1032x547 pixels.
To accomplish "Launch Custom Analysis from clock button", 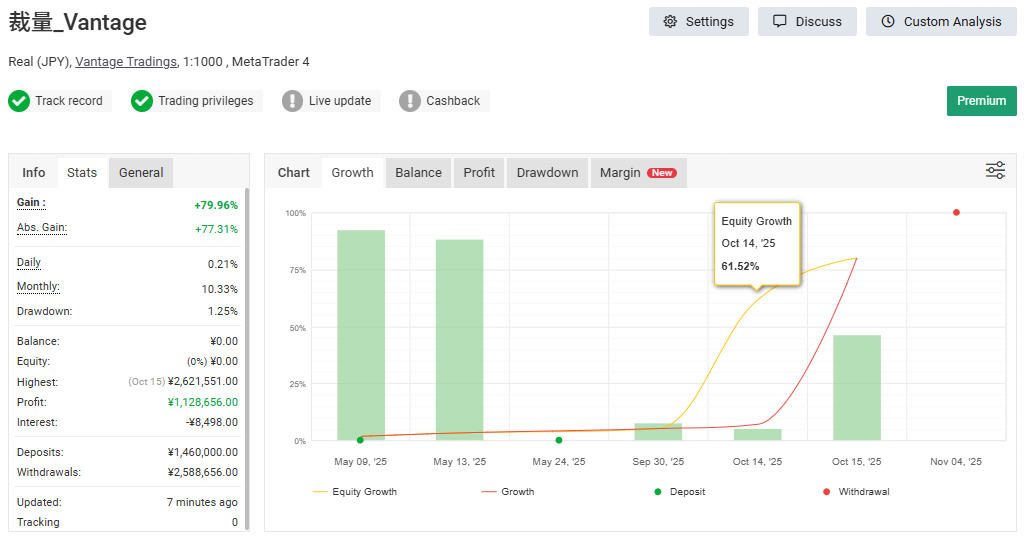I will click(x=941, y=22).
